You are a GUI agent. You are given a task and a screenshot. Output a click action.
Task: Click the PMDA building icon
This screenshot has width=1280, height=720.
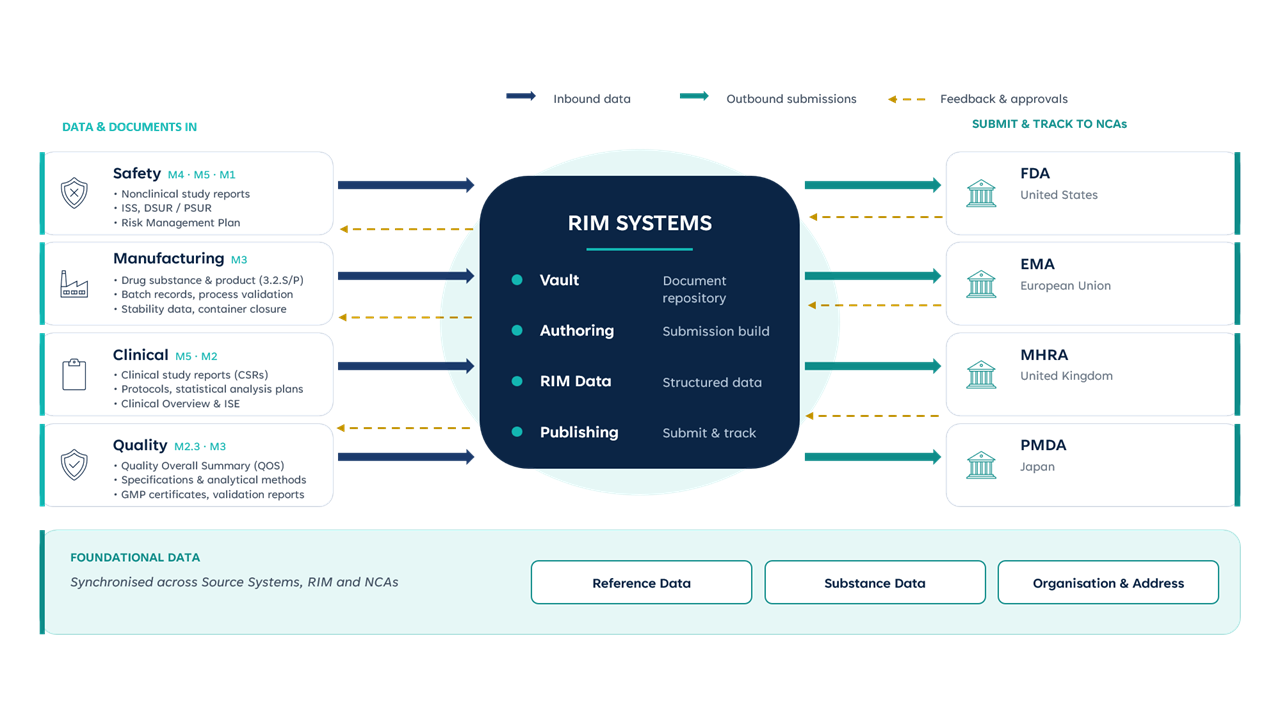pos(981,465)
